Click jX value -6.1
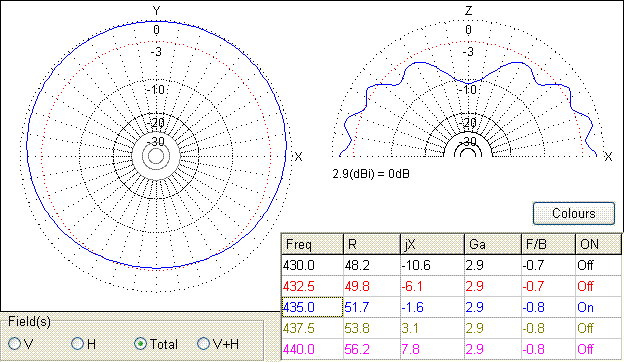The width and height of the screenshot is (624, 362). click(x=432, y=286)
